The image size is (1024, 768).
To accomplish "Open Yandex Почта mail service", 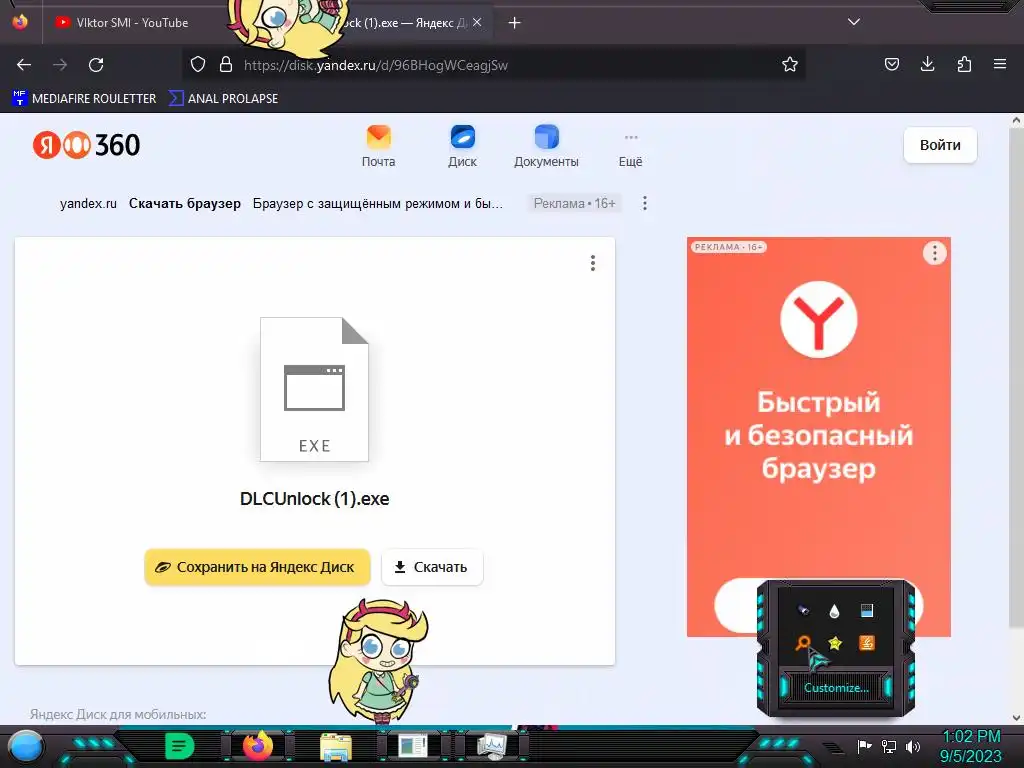I will [x=379, y=146].
